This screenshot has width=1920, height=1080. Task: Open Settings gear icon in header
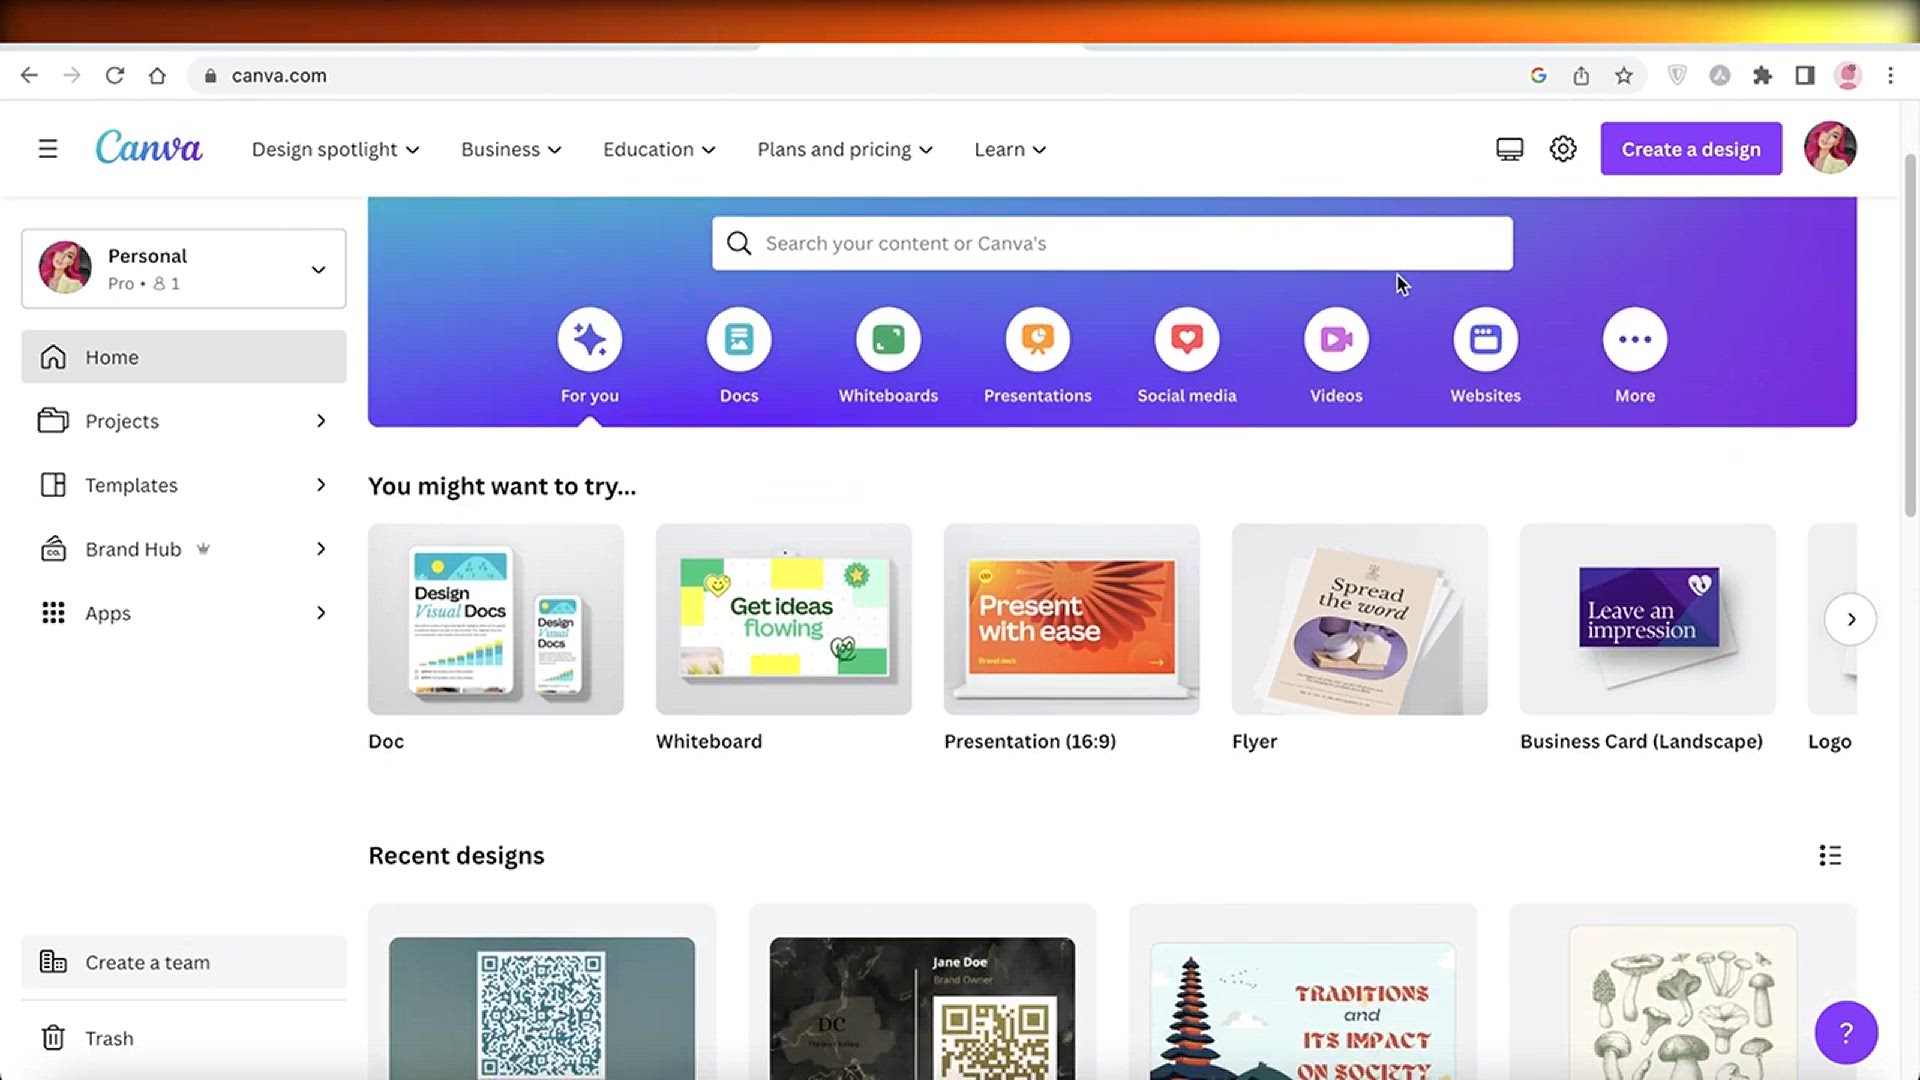[x=1563, y=149]
